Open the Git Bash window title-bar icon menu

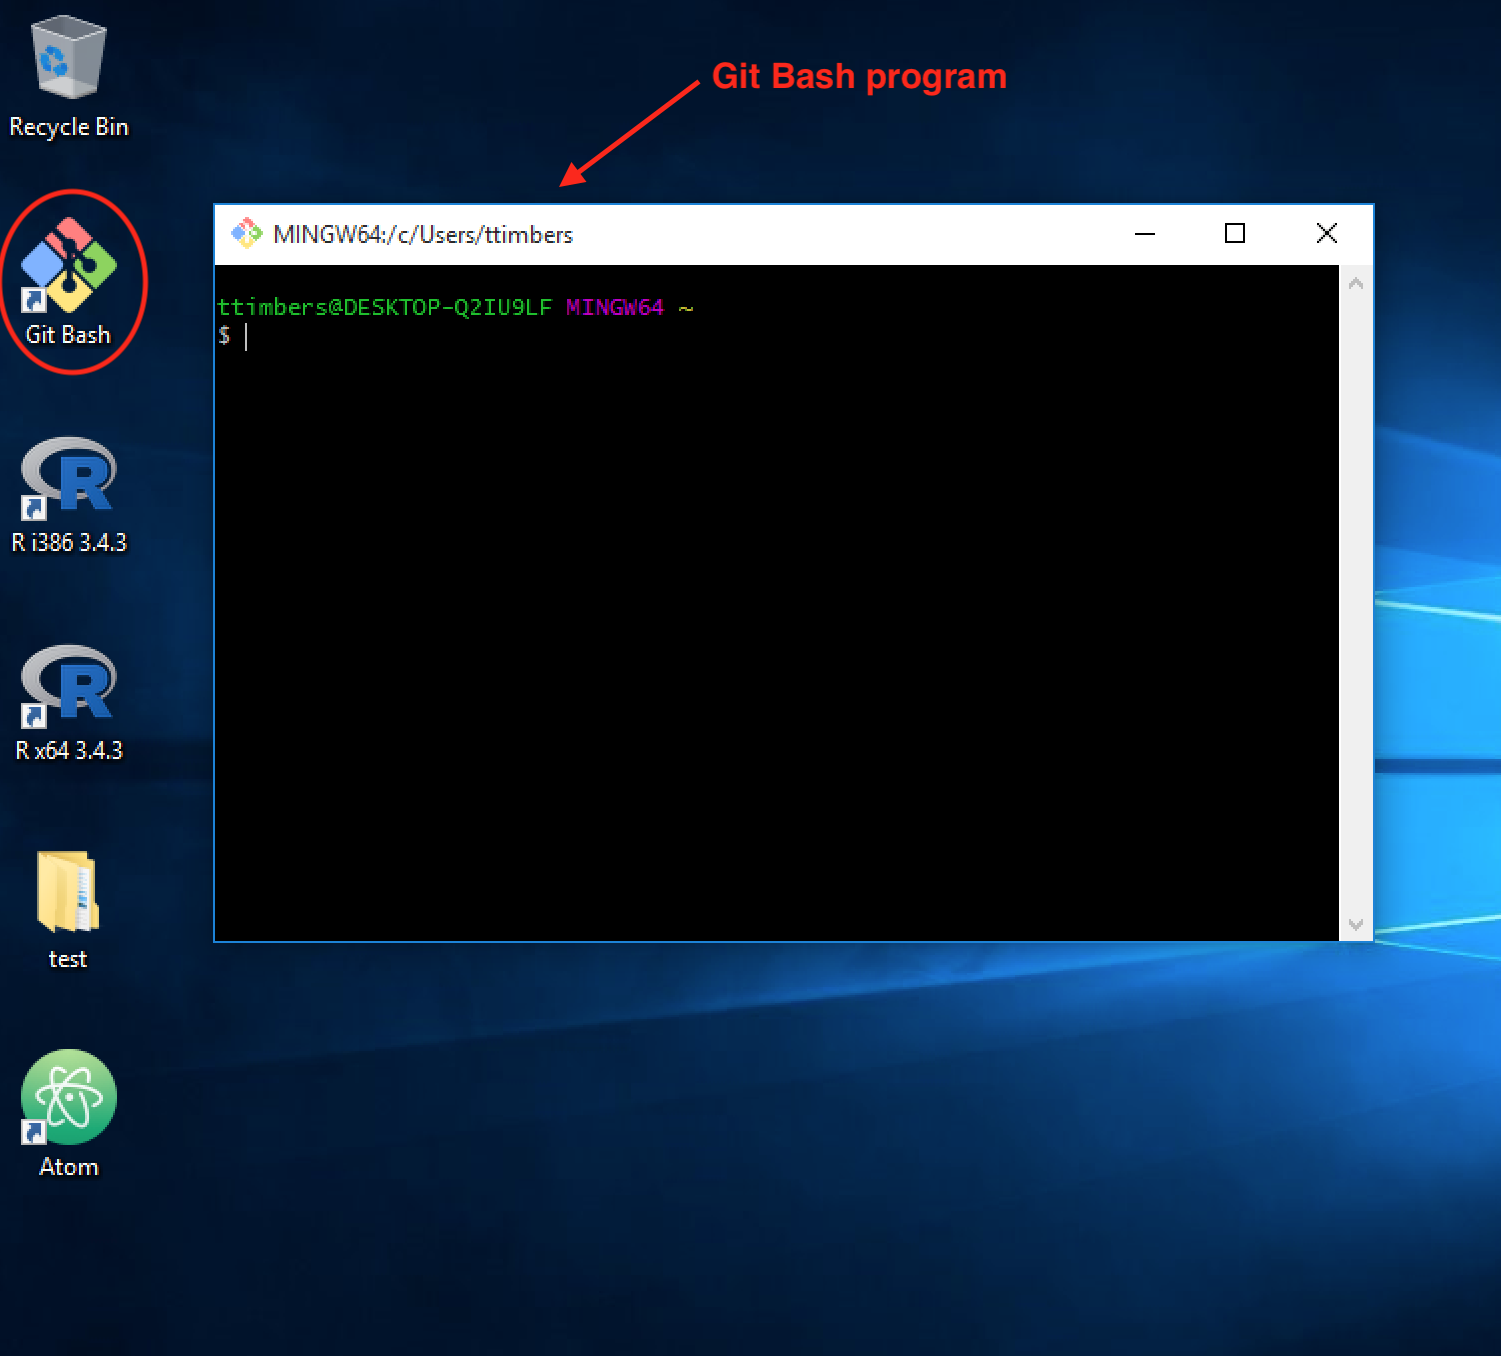tap(246, 234)
